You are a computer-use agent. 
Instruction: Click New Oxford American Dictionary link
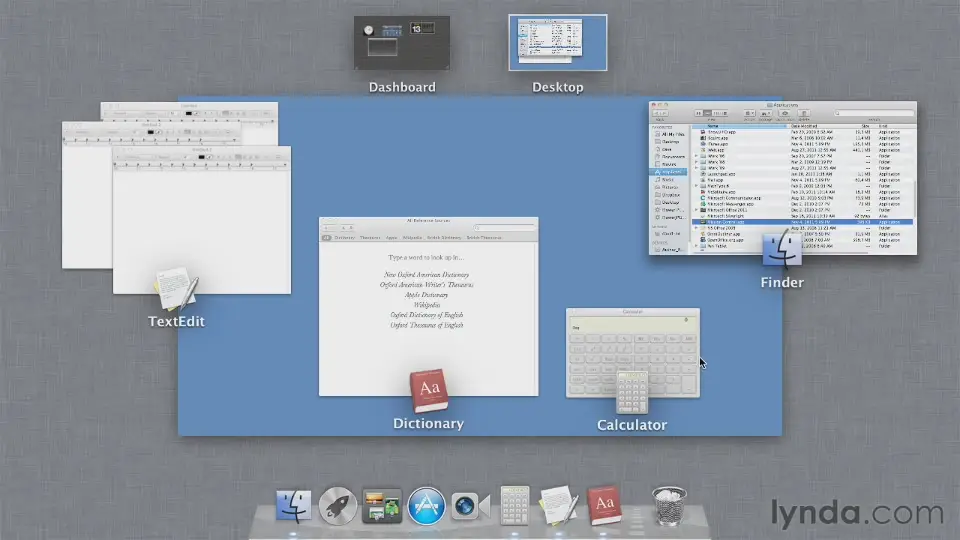(426, 275)
